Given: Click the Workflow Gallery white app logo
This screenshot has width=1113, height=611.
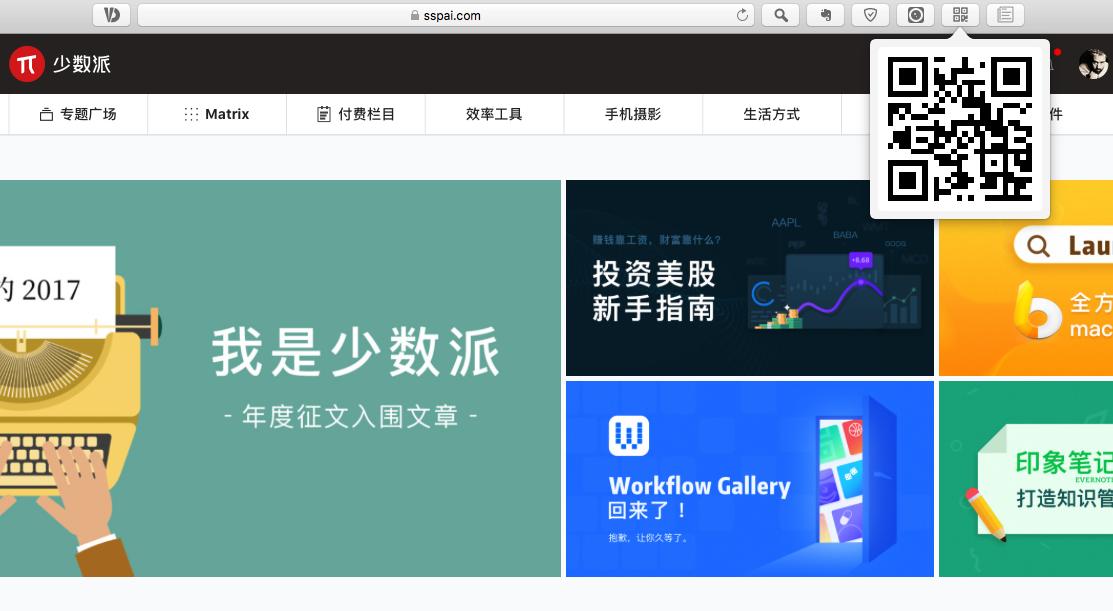Looking at the screenshot, I should pyautogui.click(x=629, y=436).
